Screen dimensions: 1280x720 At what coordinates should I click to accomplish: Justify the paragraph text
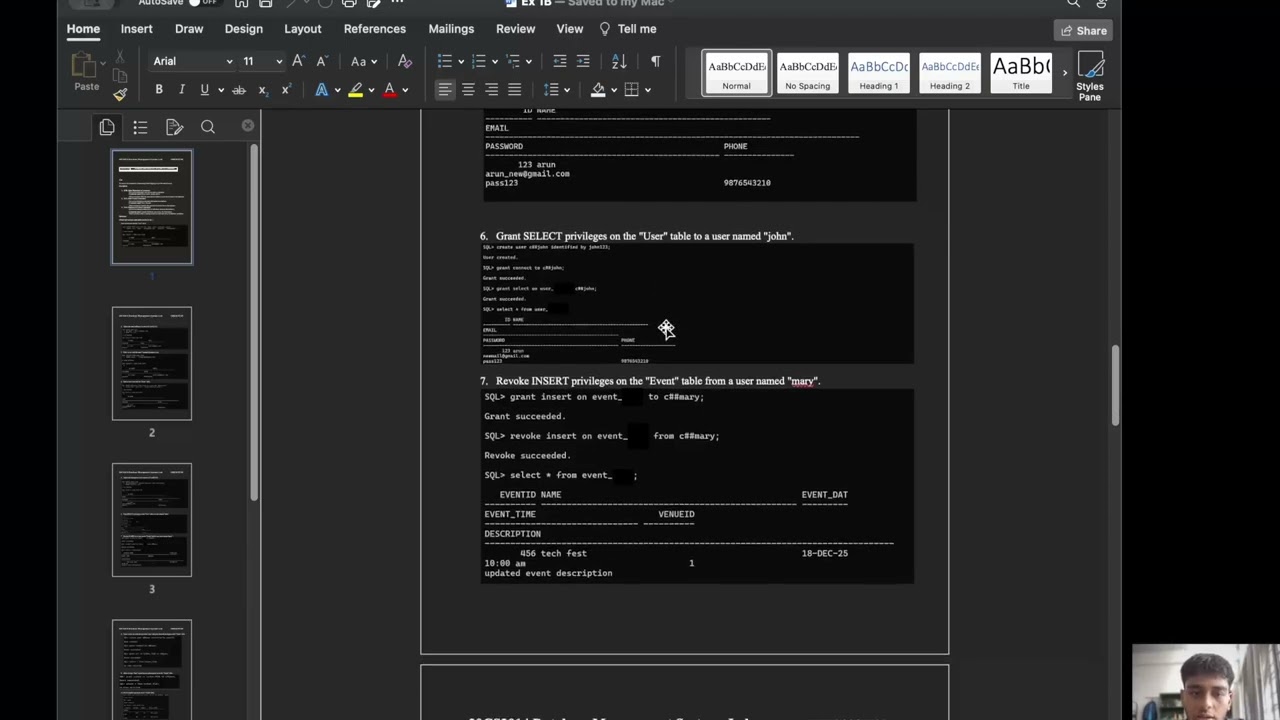point(514,90)
